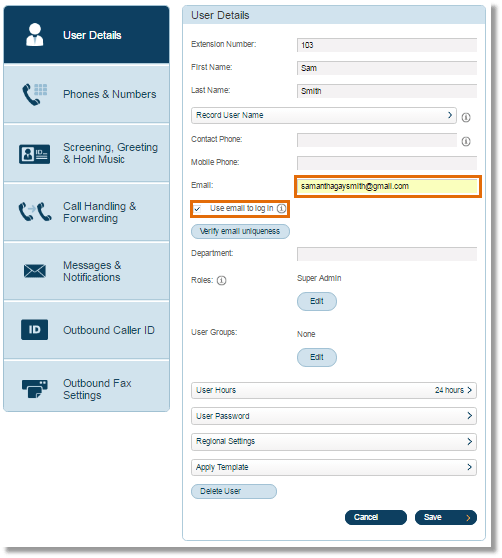Click the empty Department field
Viewport: 502px width, 558px height.
click(x=387, y=254)
